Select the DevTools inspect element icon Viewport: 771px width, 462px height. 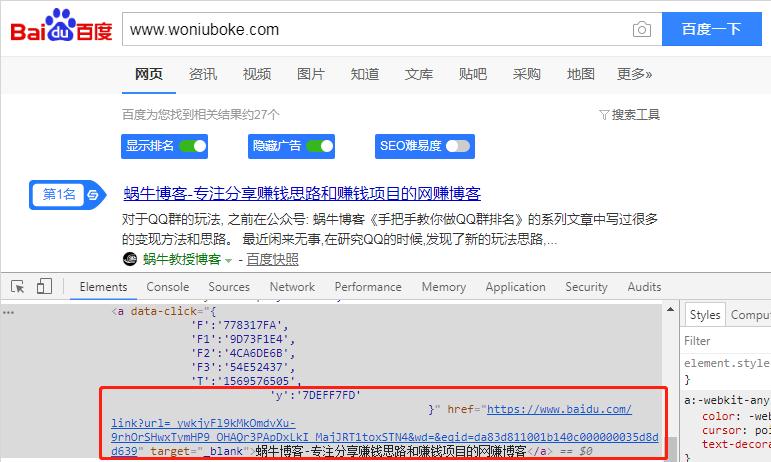click(x=18, y=287)
